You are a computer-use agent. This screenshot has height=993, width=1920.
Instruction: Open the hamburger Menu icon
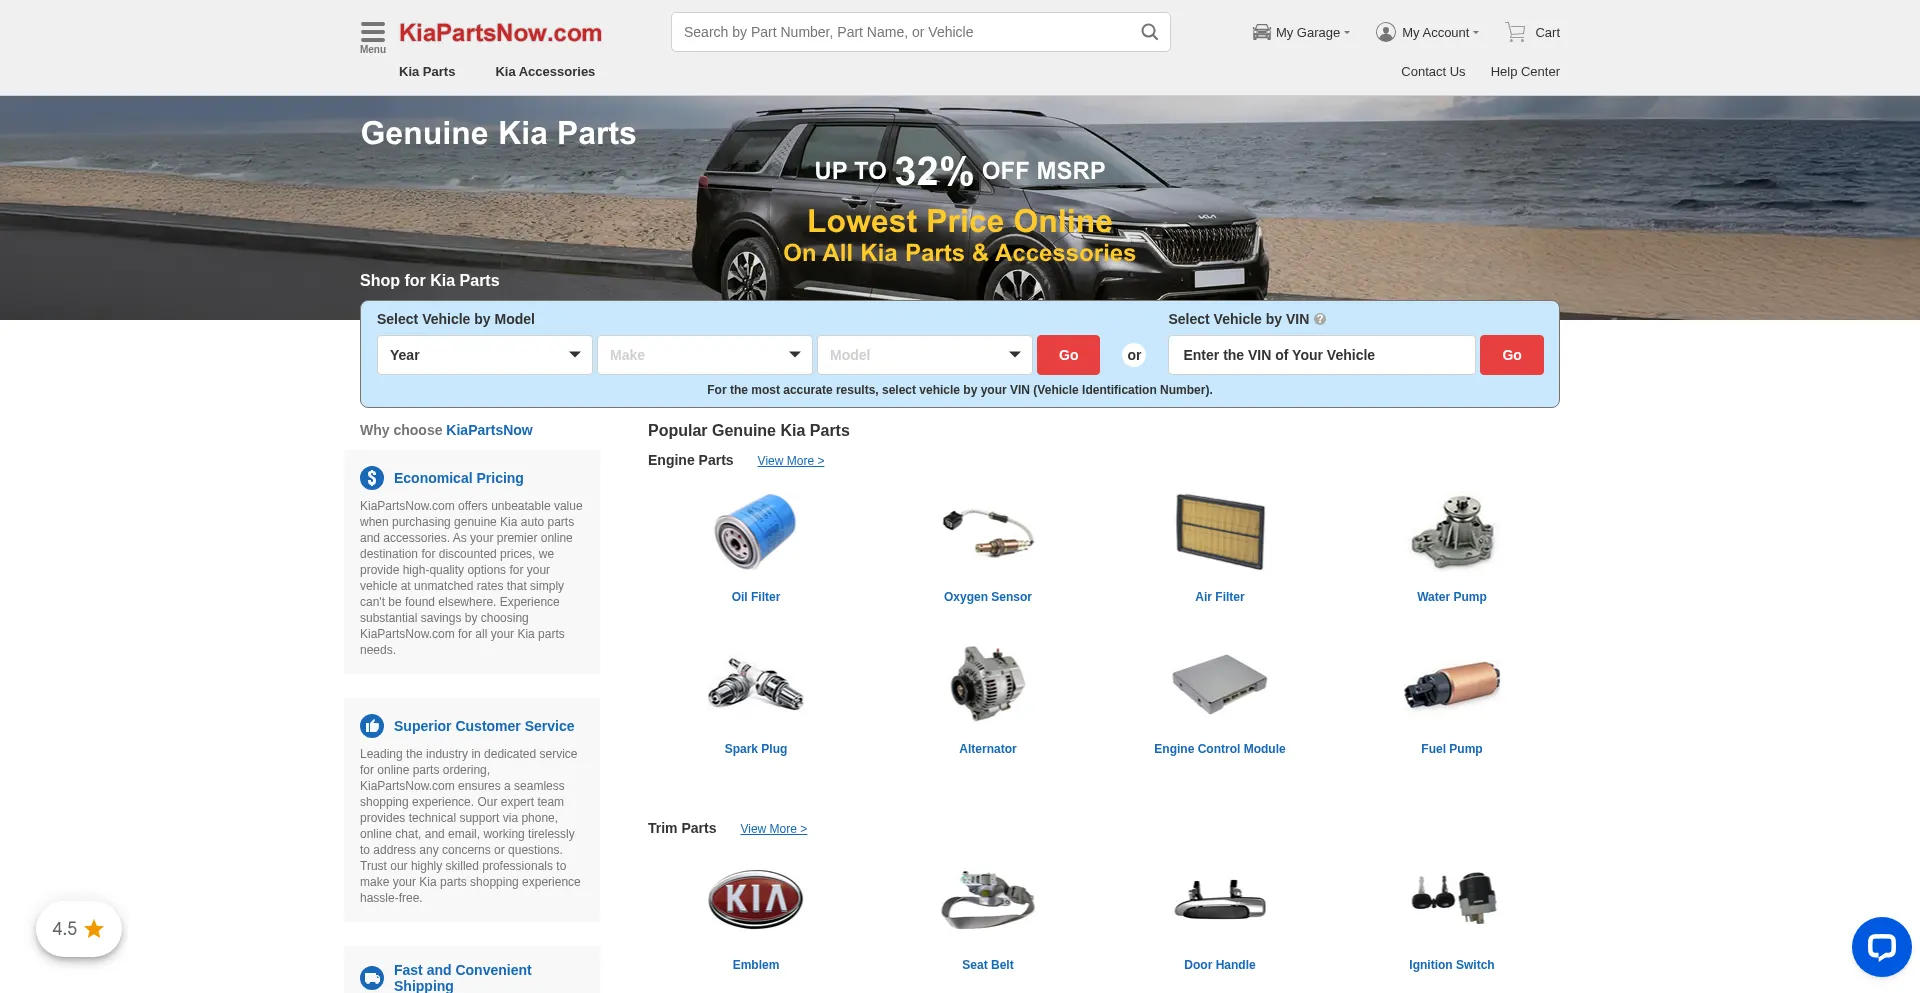pyautogui.click(x=372, y=32)
